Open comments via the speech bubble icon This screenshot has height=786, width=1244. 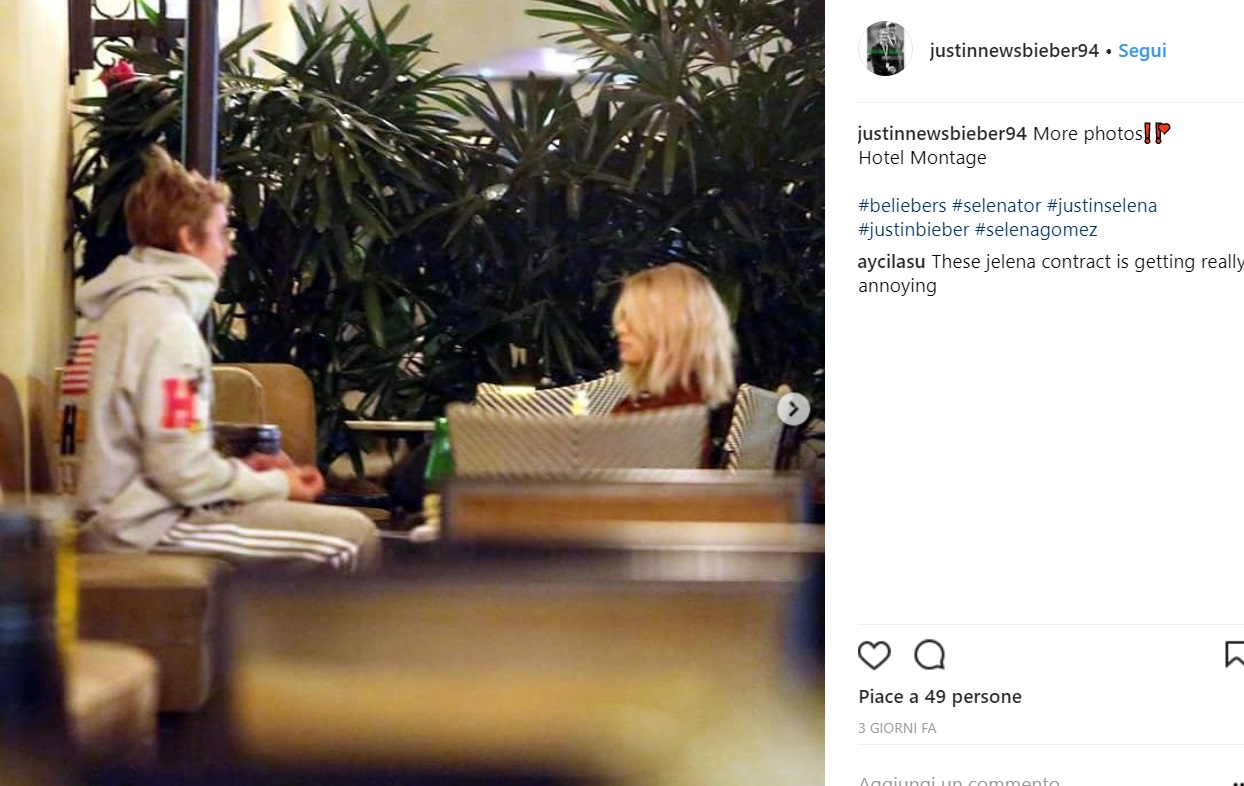(929, 655)
